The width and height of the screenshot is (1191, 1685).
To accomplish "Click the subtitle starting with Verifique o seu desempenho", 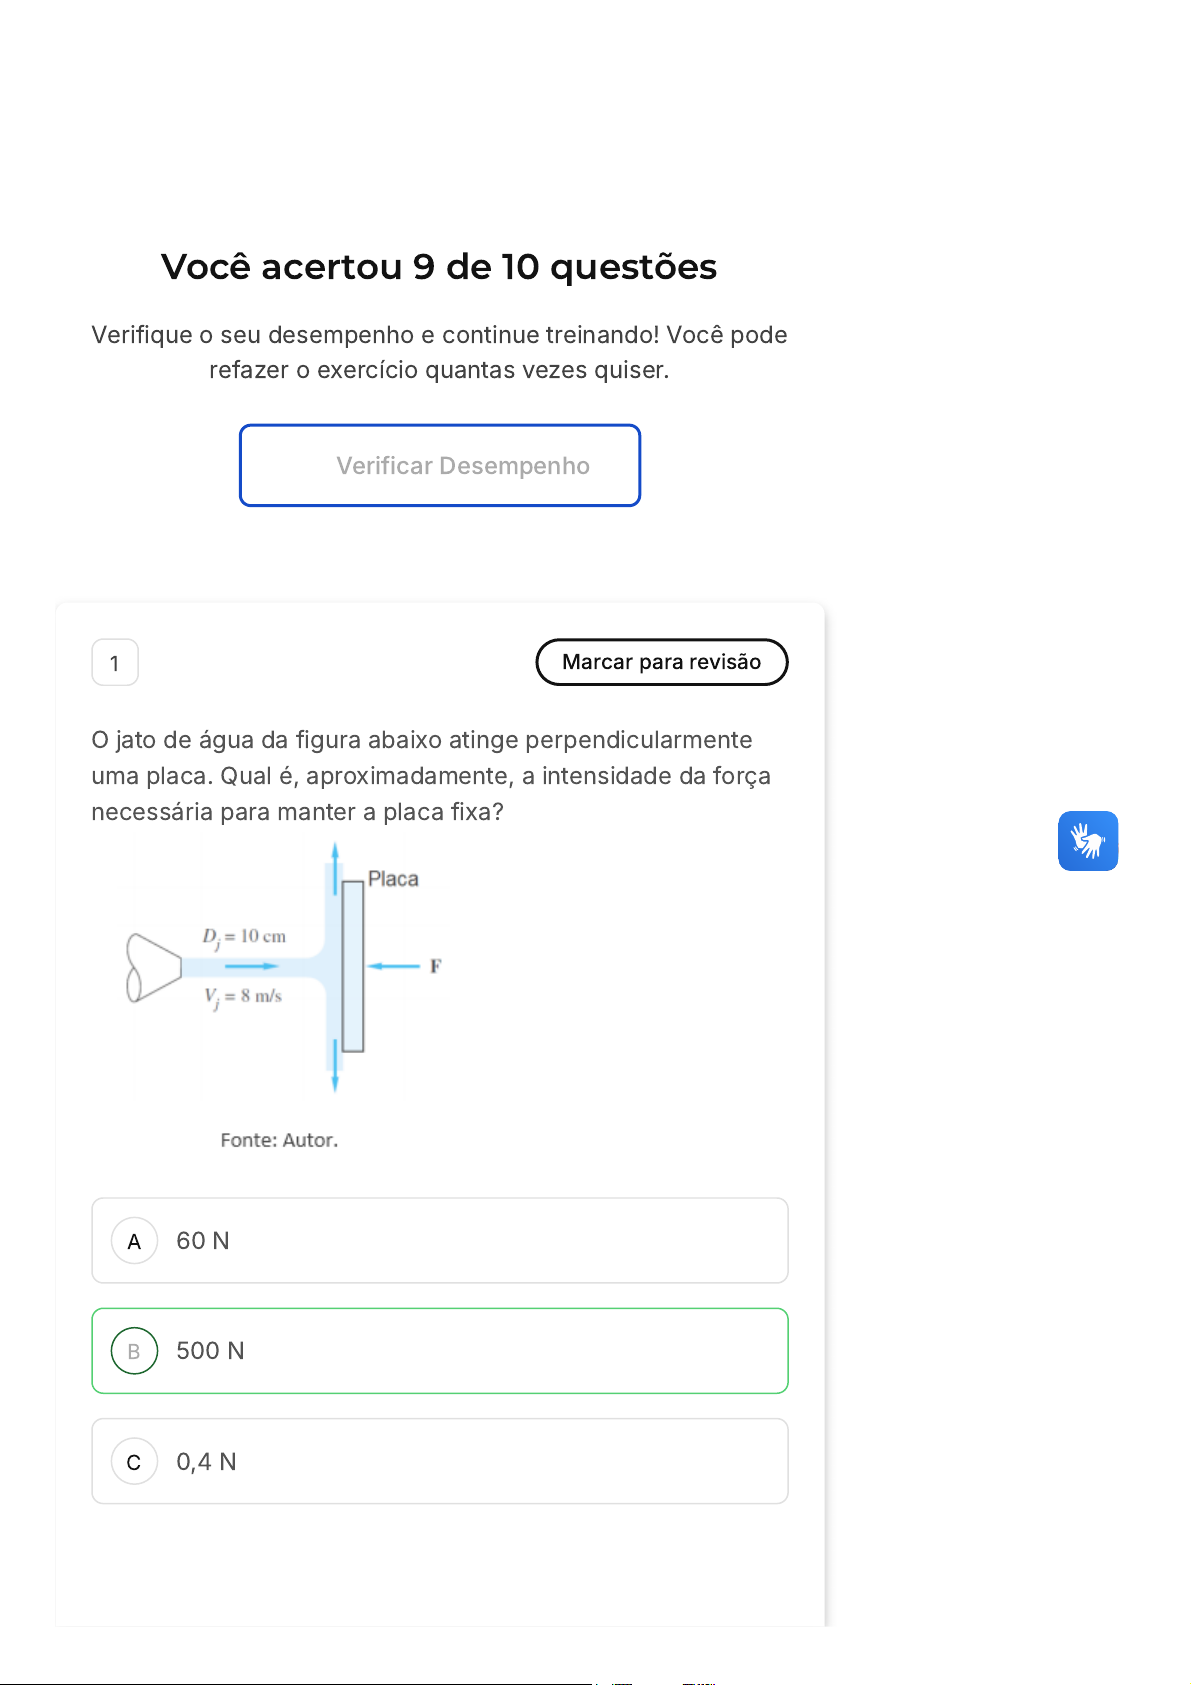I will pyautogui.click(x=439, y=352).
